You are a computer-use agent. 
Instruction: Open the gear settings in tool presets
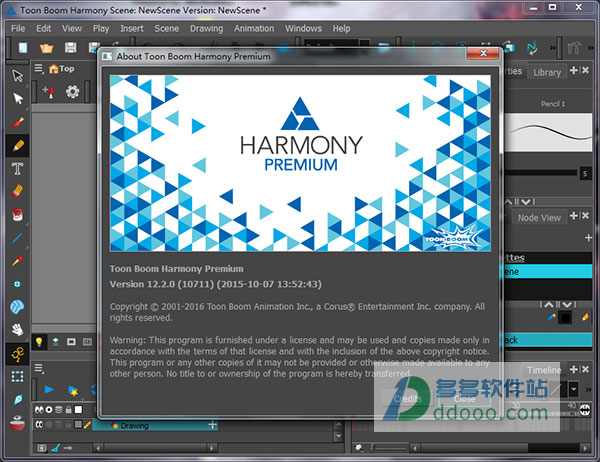pyautogui.click(x=72, y=91)
